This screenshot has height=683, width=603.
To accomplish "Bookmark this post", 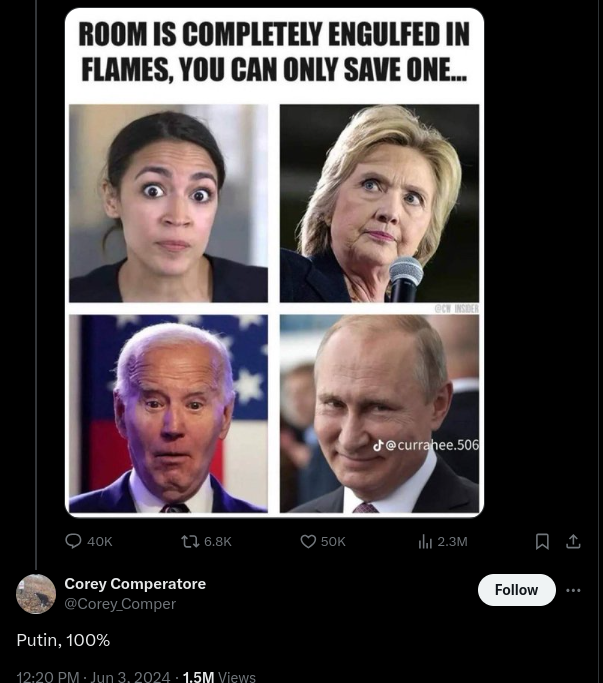I will pyautogui.click(x=542, y=541).
